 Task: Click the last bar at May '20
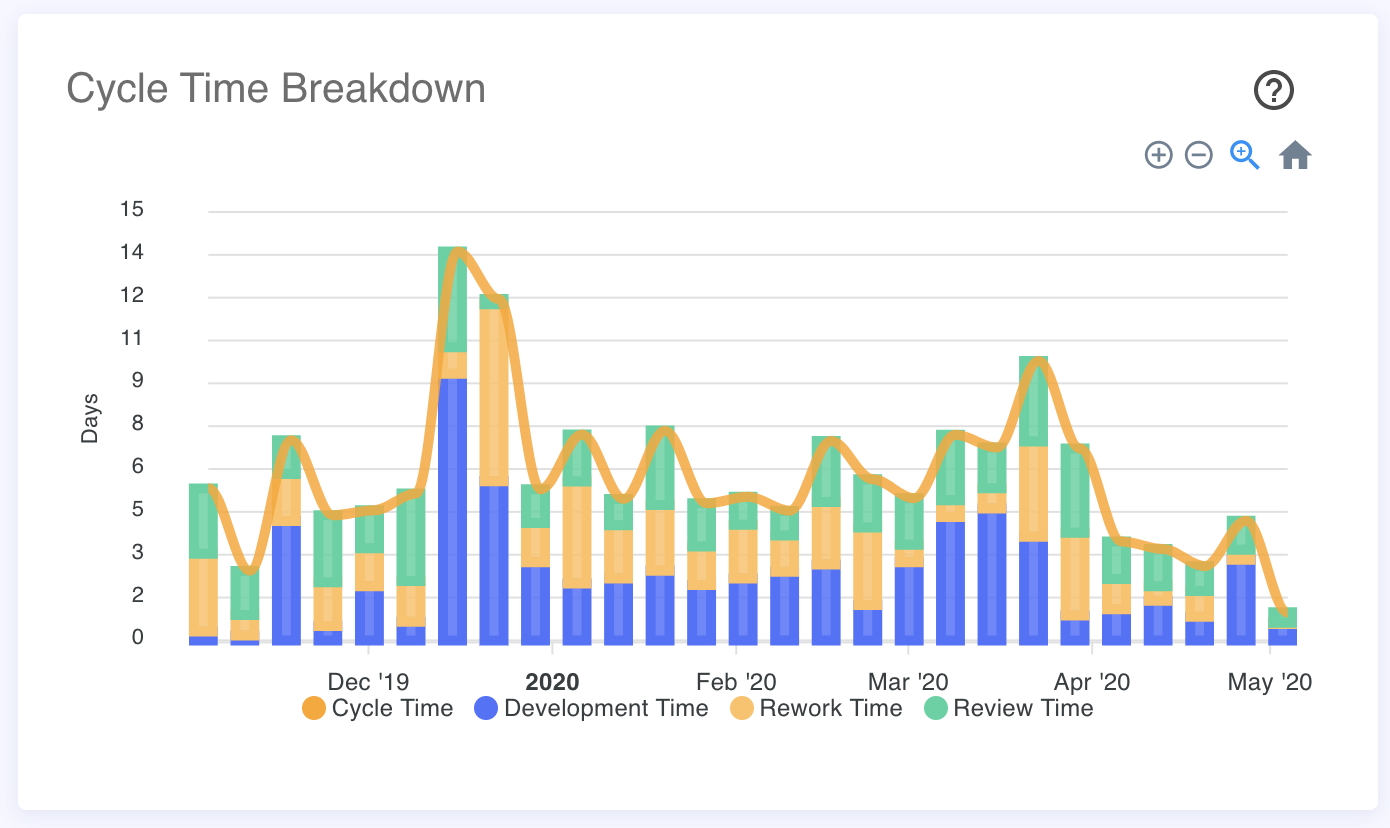pos(1283,625)
